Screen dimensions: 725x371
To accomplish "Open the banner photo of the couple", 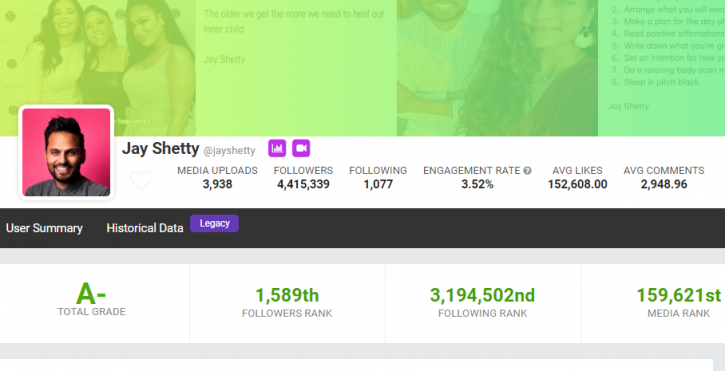I will [497, 68].
